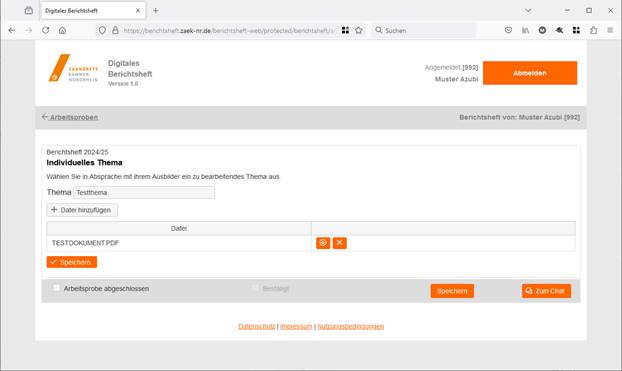Click Berichtsheft von: Muster Azubi text
The width and height of the screenshot is (622, 371).
click(520, 117)
